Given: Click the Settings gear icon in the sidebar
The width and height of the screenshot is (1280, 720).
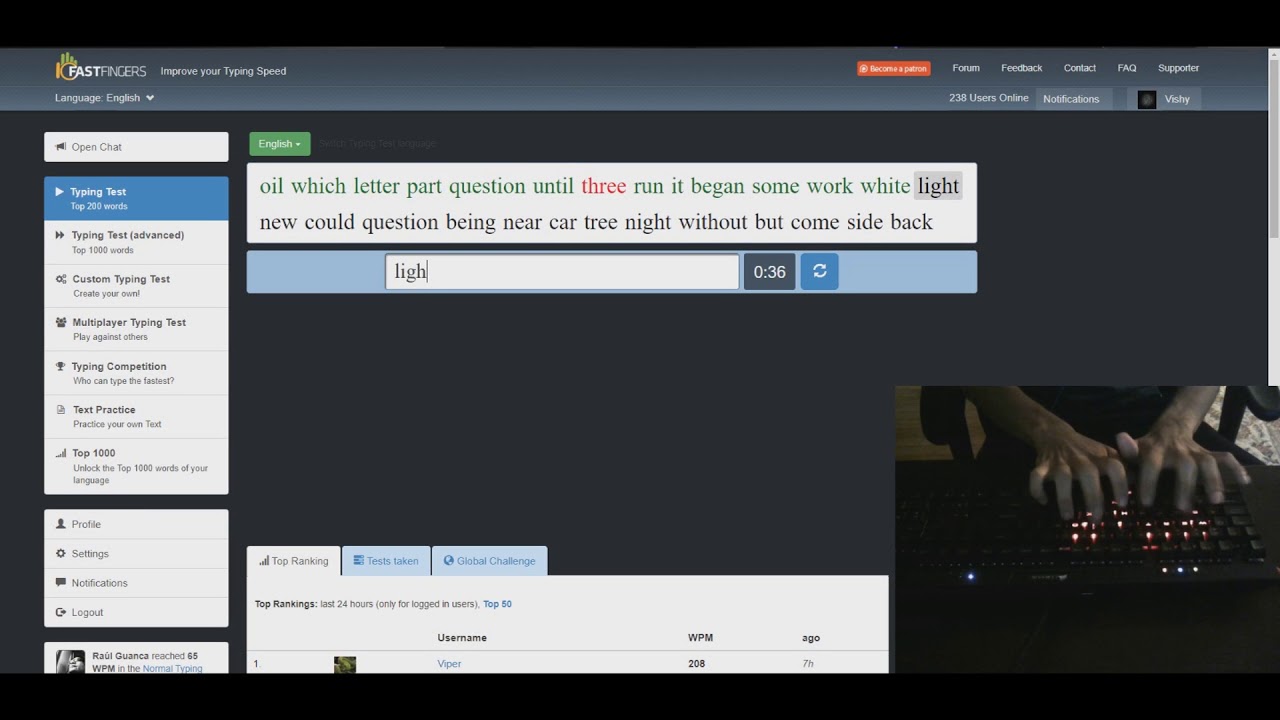Looking at the screenshot, I should (x=61, y=553).
